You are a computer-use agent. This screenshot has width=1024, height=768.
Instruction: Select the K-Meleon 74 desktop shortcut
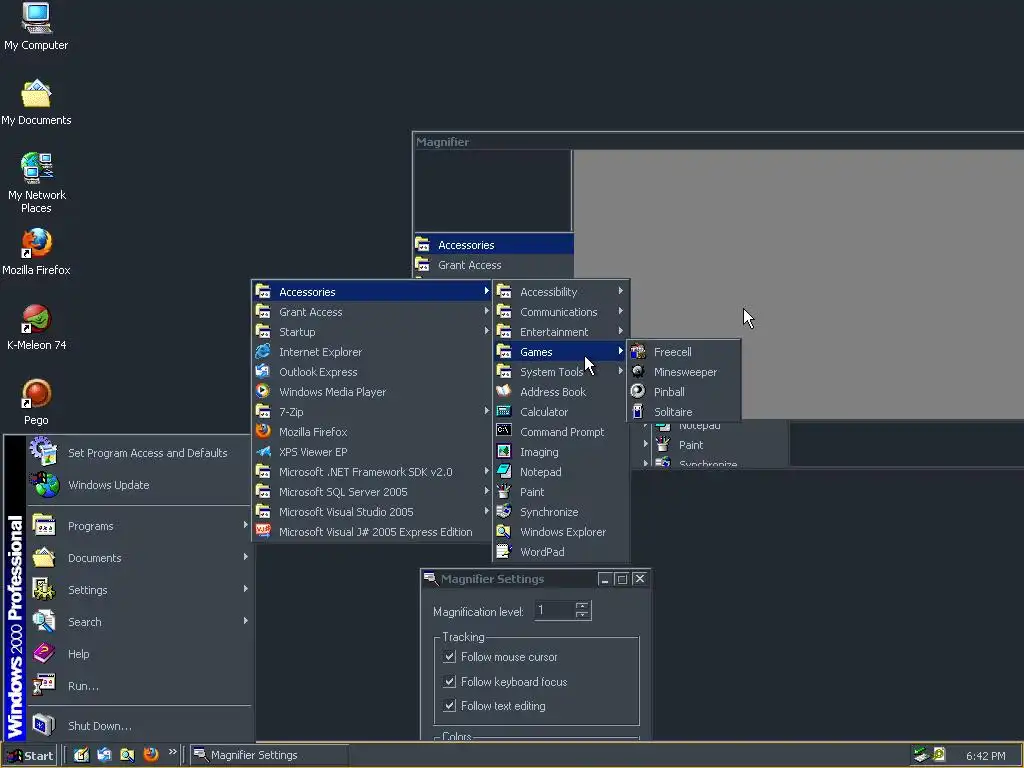pyautogui.click(x=36, y=327)
